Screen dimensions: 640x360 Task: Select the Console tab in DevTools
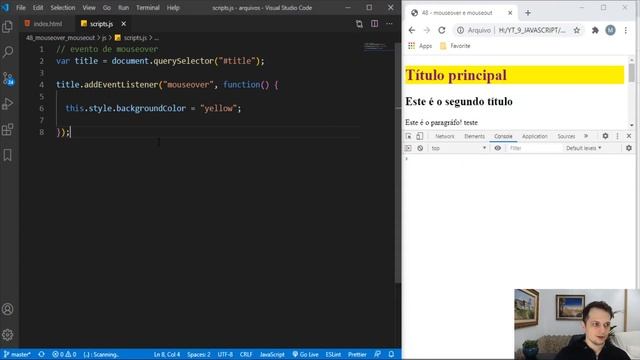503,136
